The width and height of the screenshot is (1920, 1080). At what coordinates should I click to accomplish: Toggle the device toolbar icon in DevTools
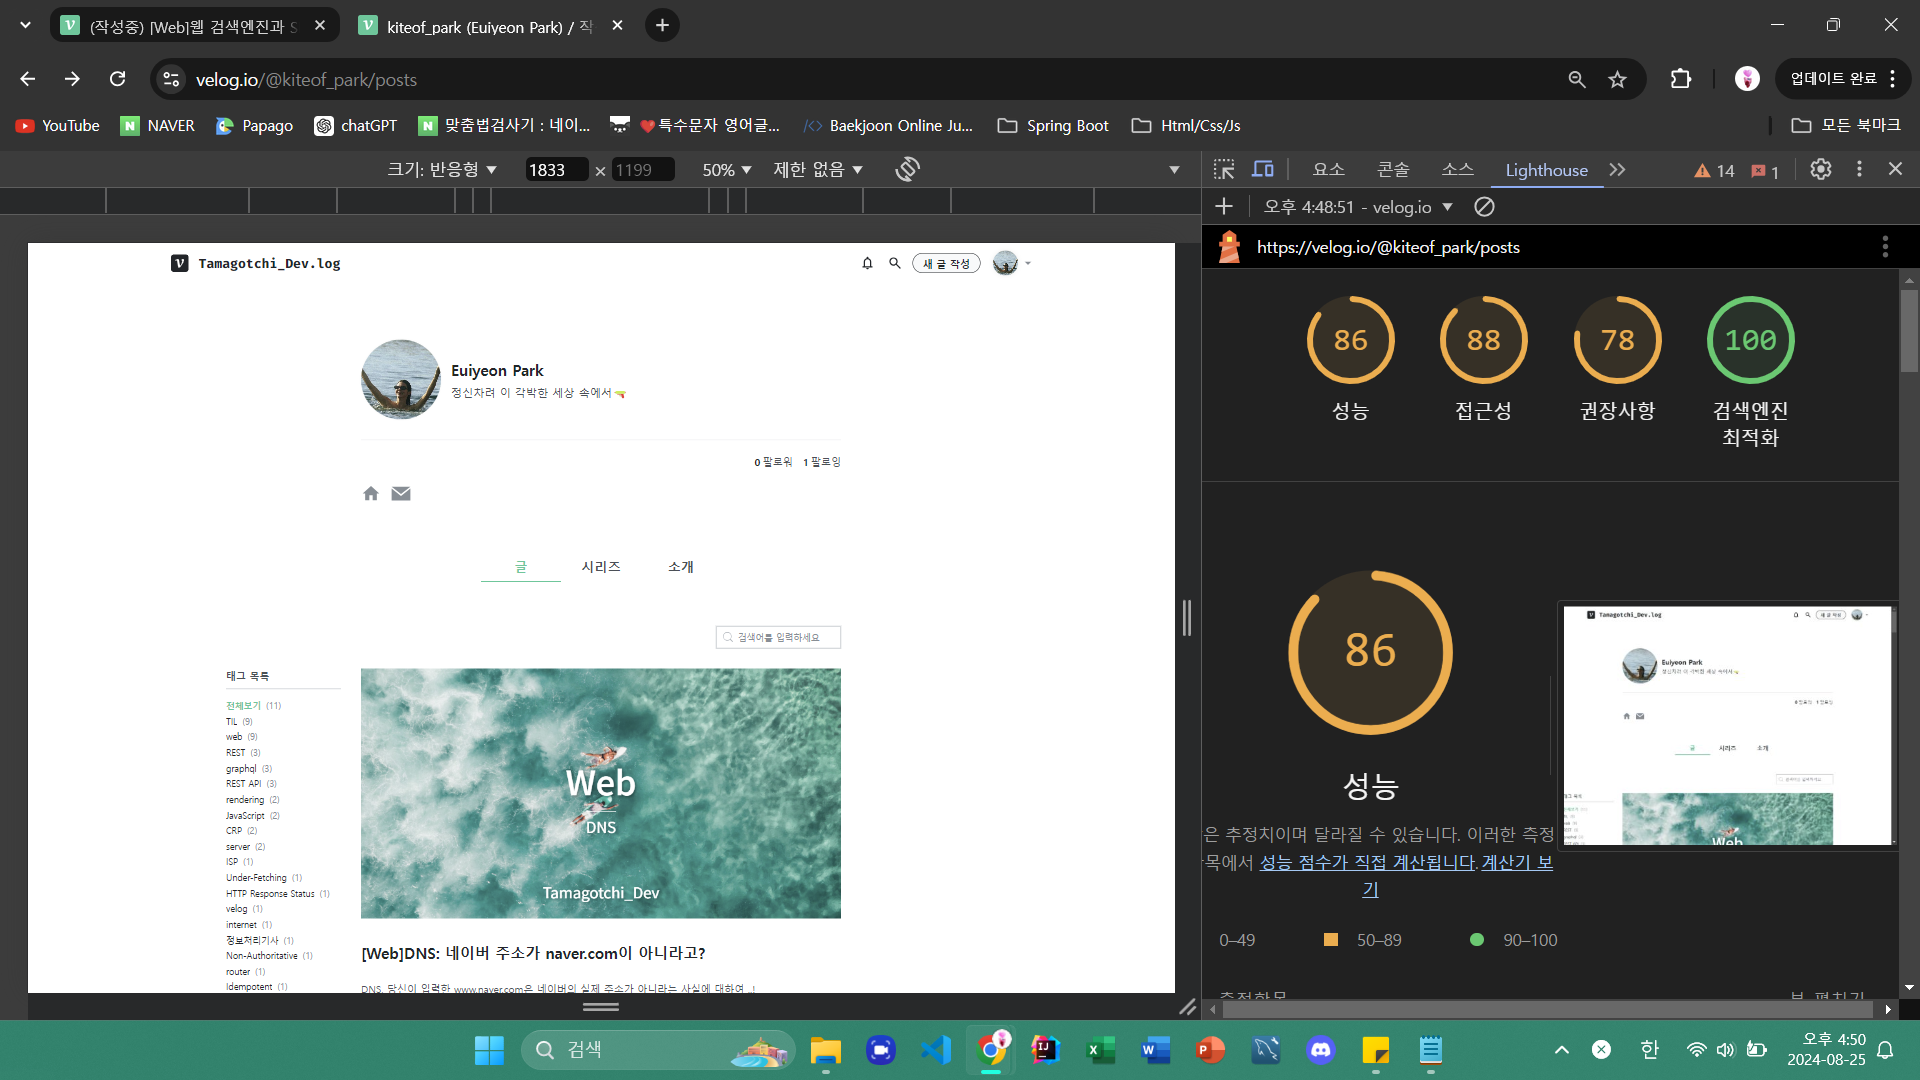(x=1263, y=169)
